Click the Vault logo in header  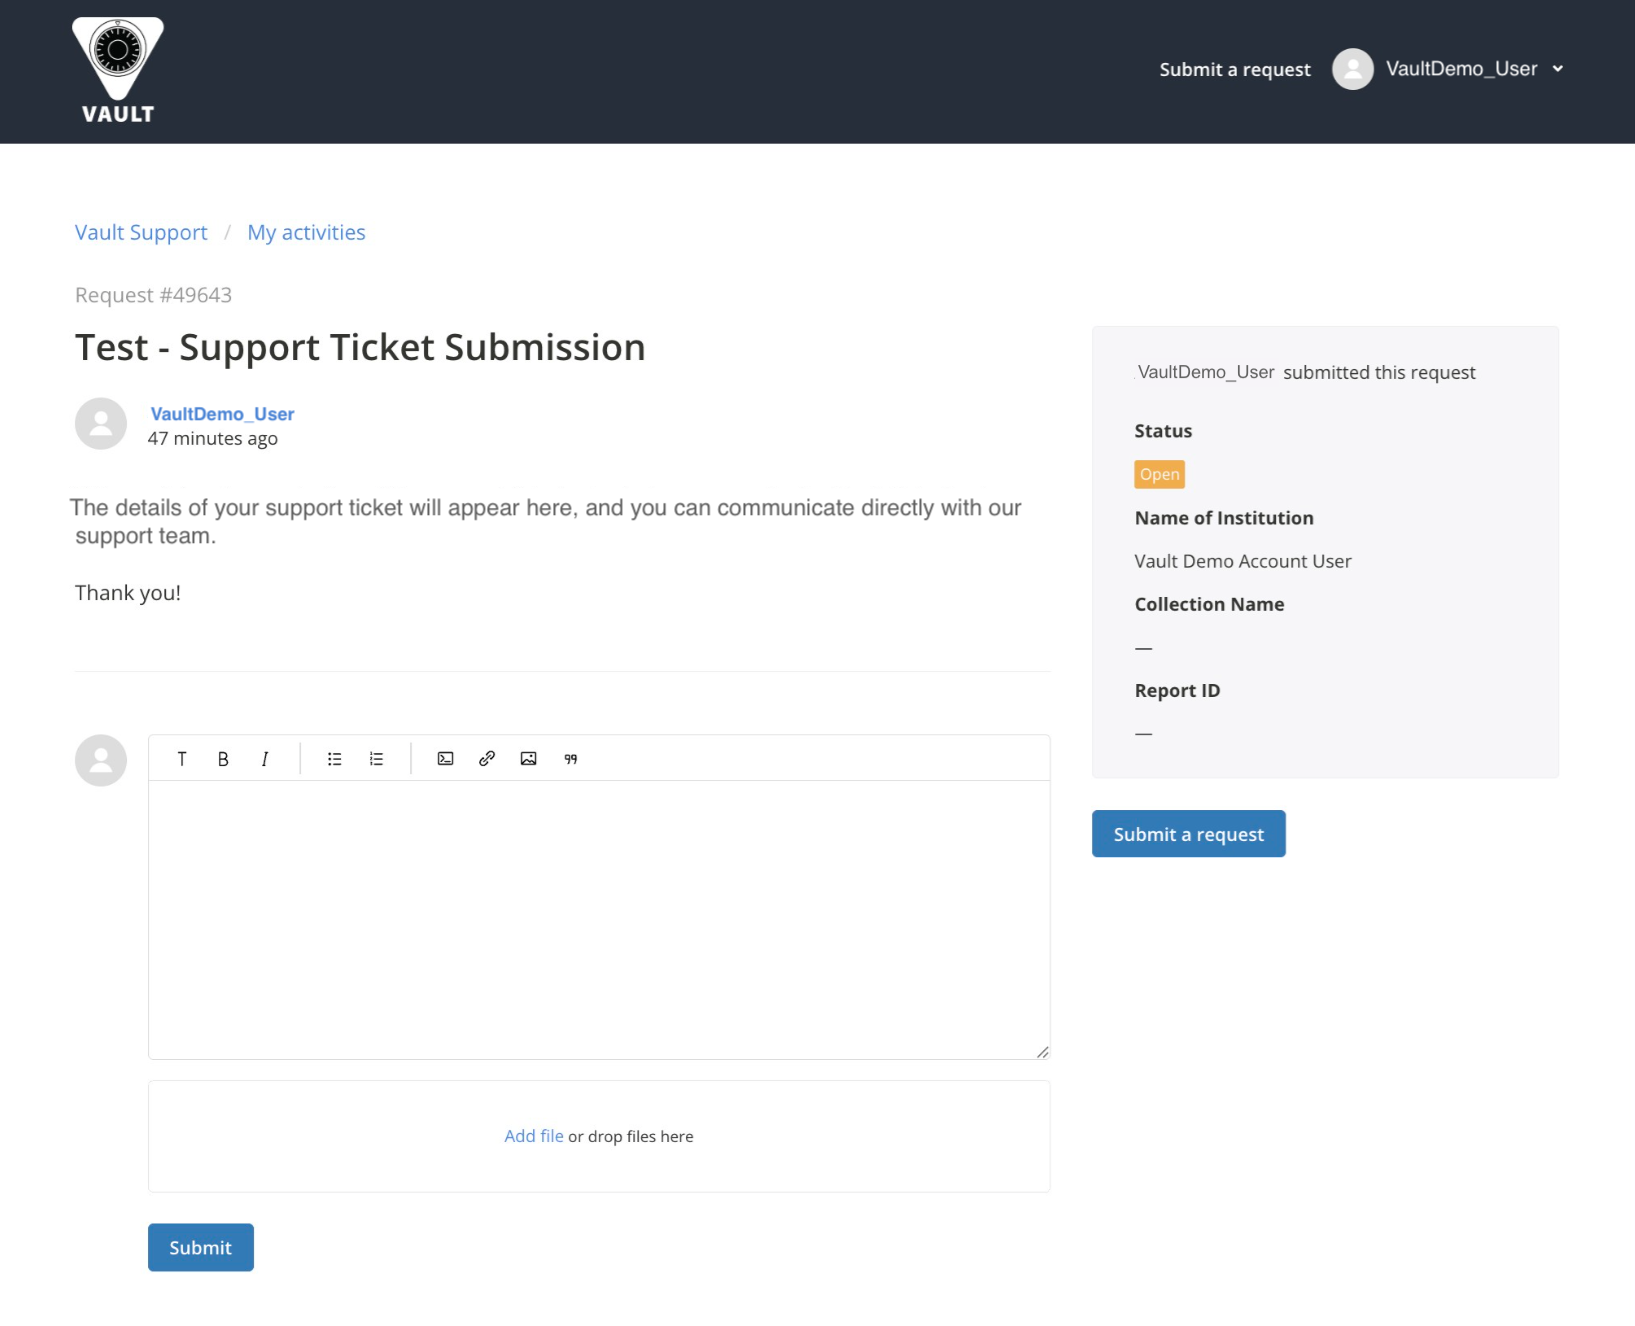118,71
